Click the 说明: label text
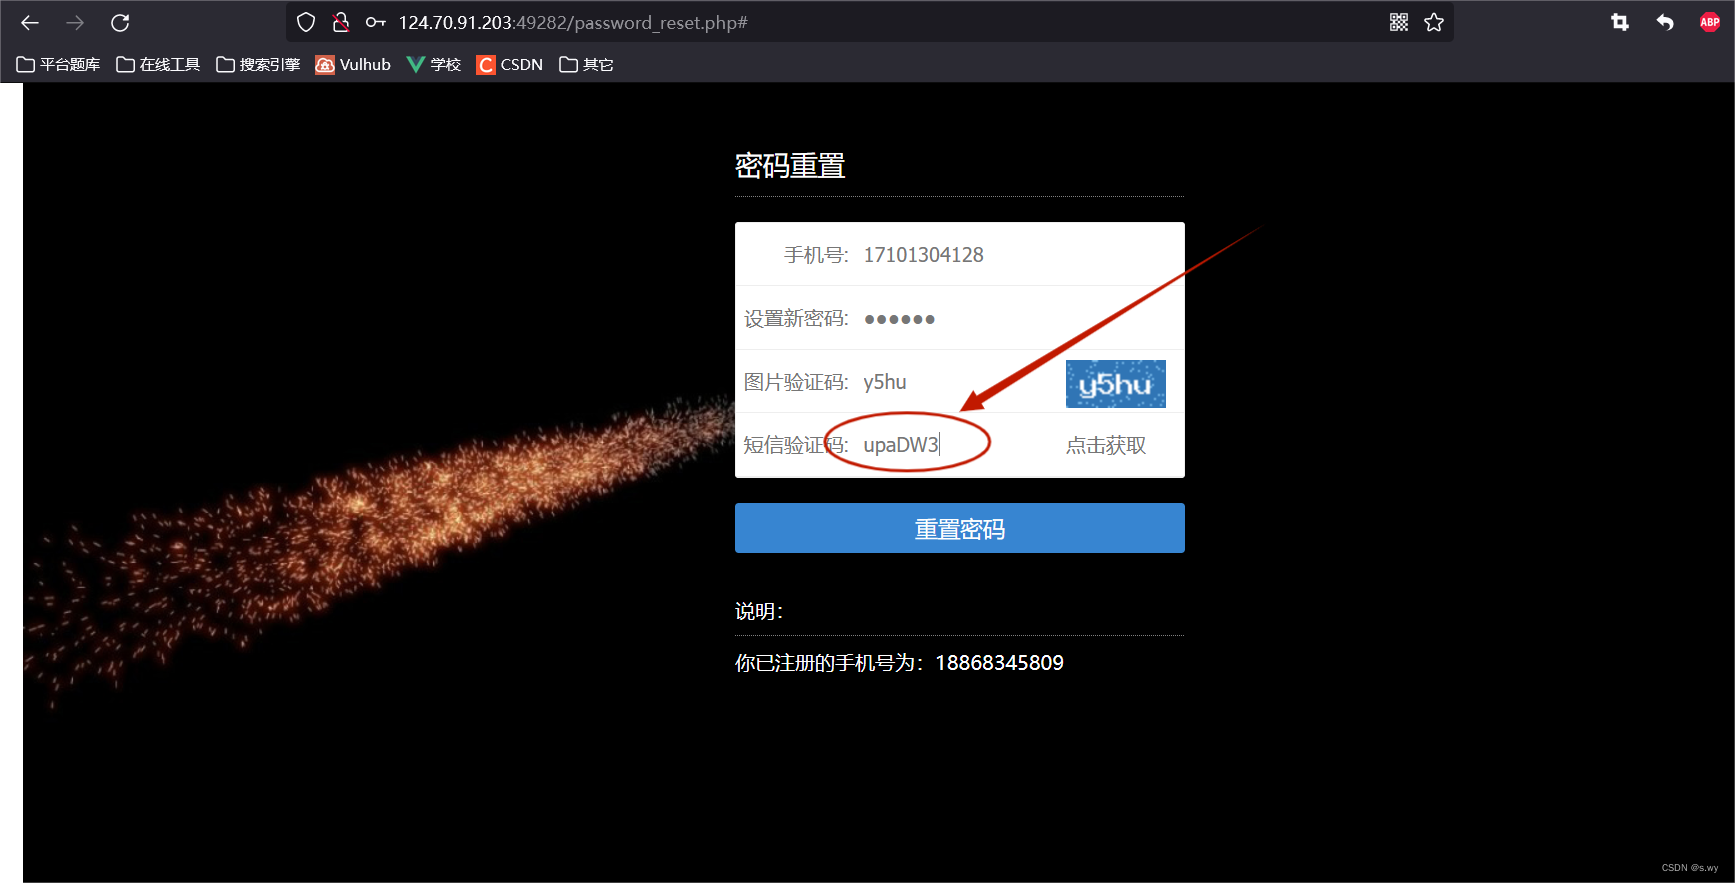The width and height of the screenshot is (1735, 883). click(759, 611)
